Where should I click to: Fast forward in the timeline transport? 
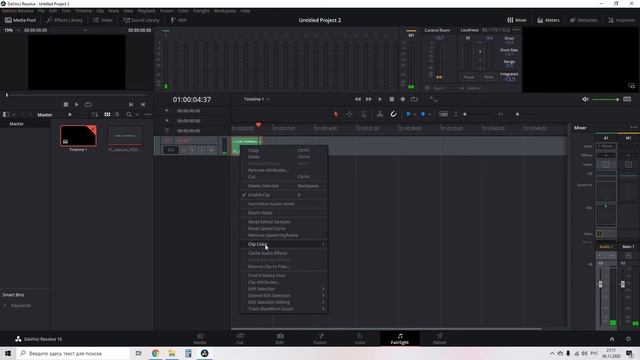[x=369, y=99]
